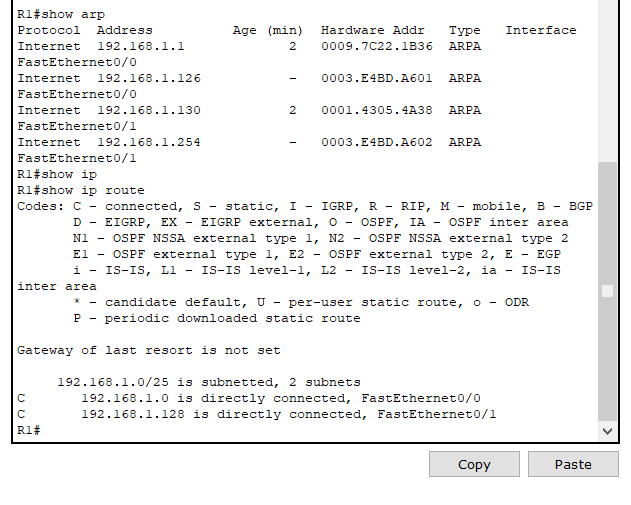Click the last R1# command prompt
Viewport: 631px width, 505px height.
click(29, 430)
